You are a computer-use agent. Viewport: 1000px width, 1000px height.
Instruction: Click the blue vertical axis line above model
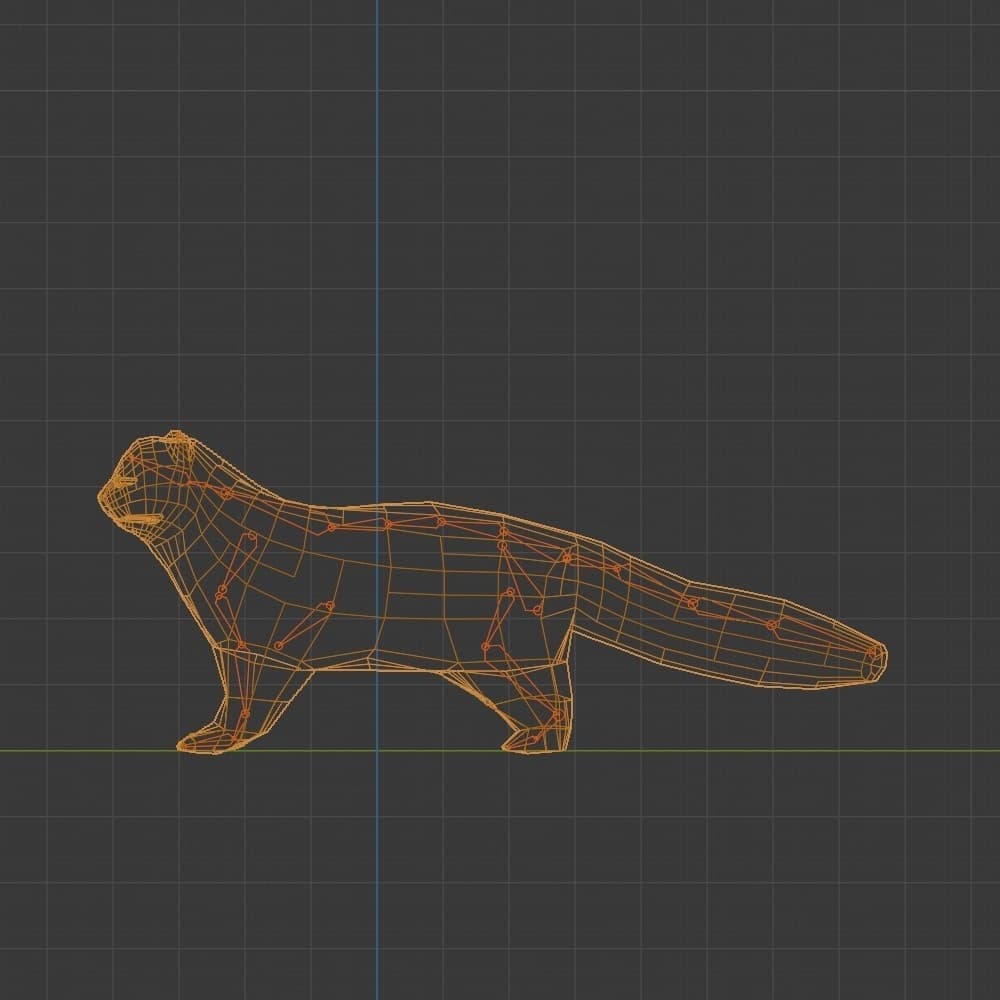pyautogui.click(x=377, y=200)
